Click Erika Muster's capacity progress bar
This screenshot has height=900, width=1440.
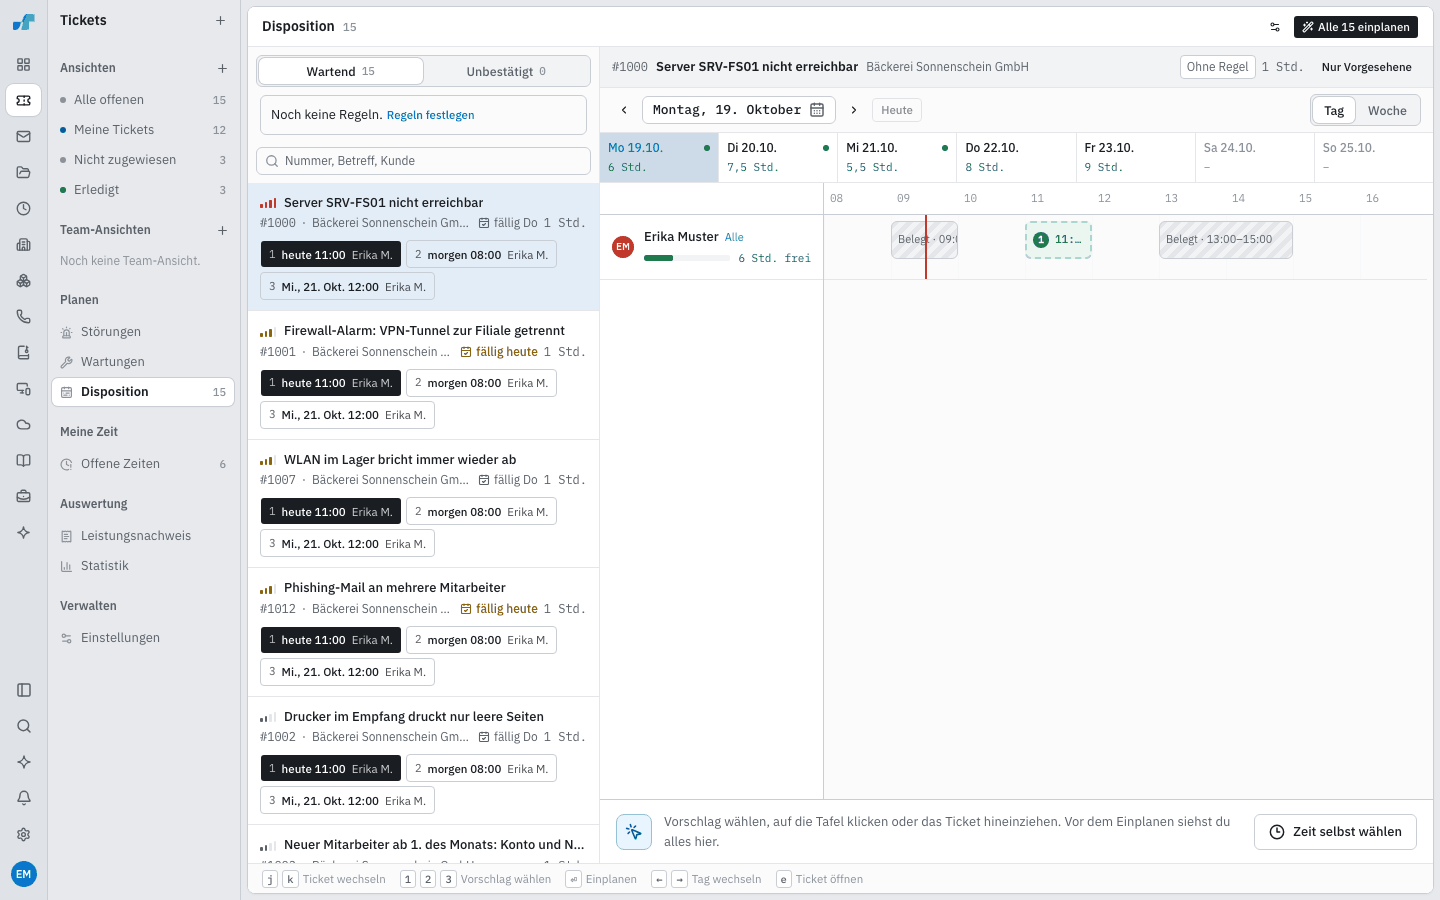coord(687,258)
